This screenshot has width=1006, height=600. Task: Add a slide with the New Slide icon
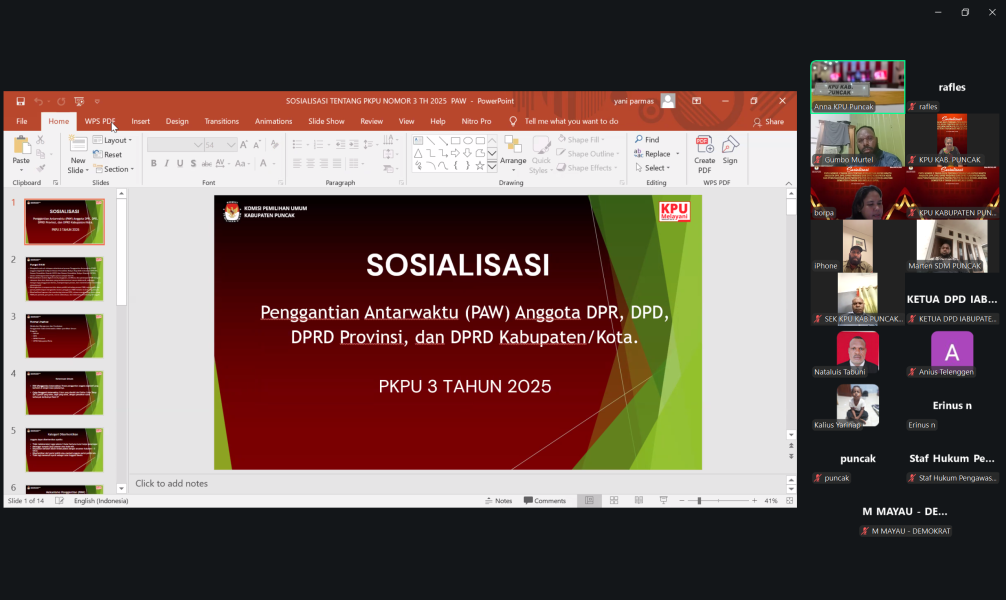pyautogui.click(x=78, y=150)
